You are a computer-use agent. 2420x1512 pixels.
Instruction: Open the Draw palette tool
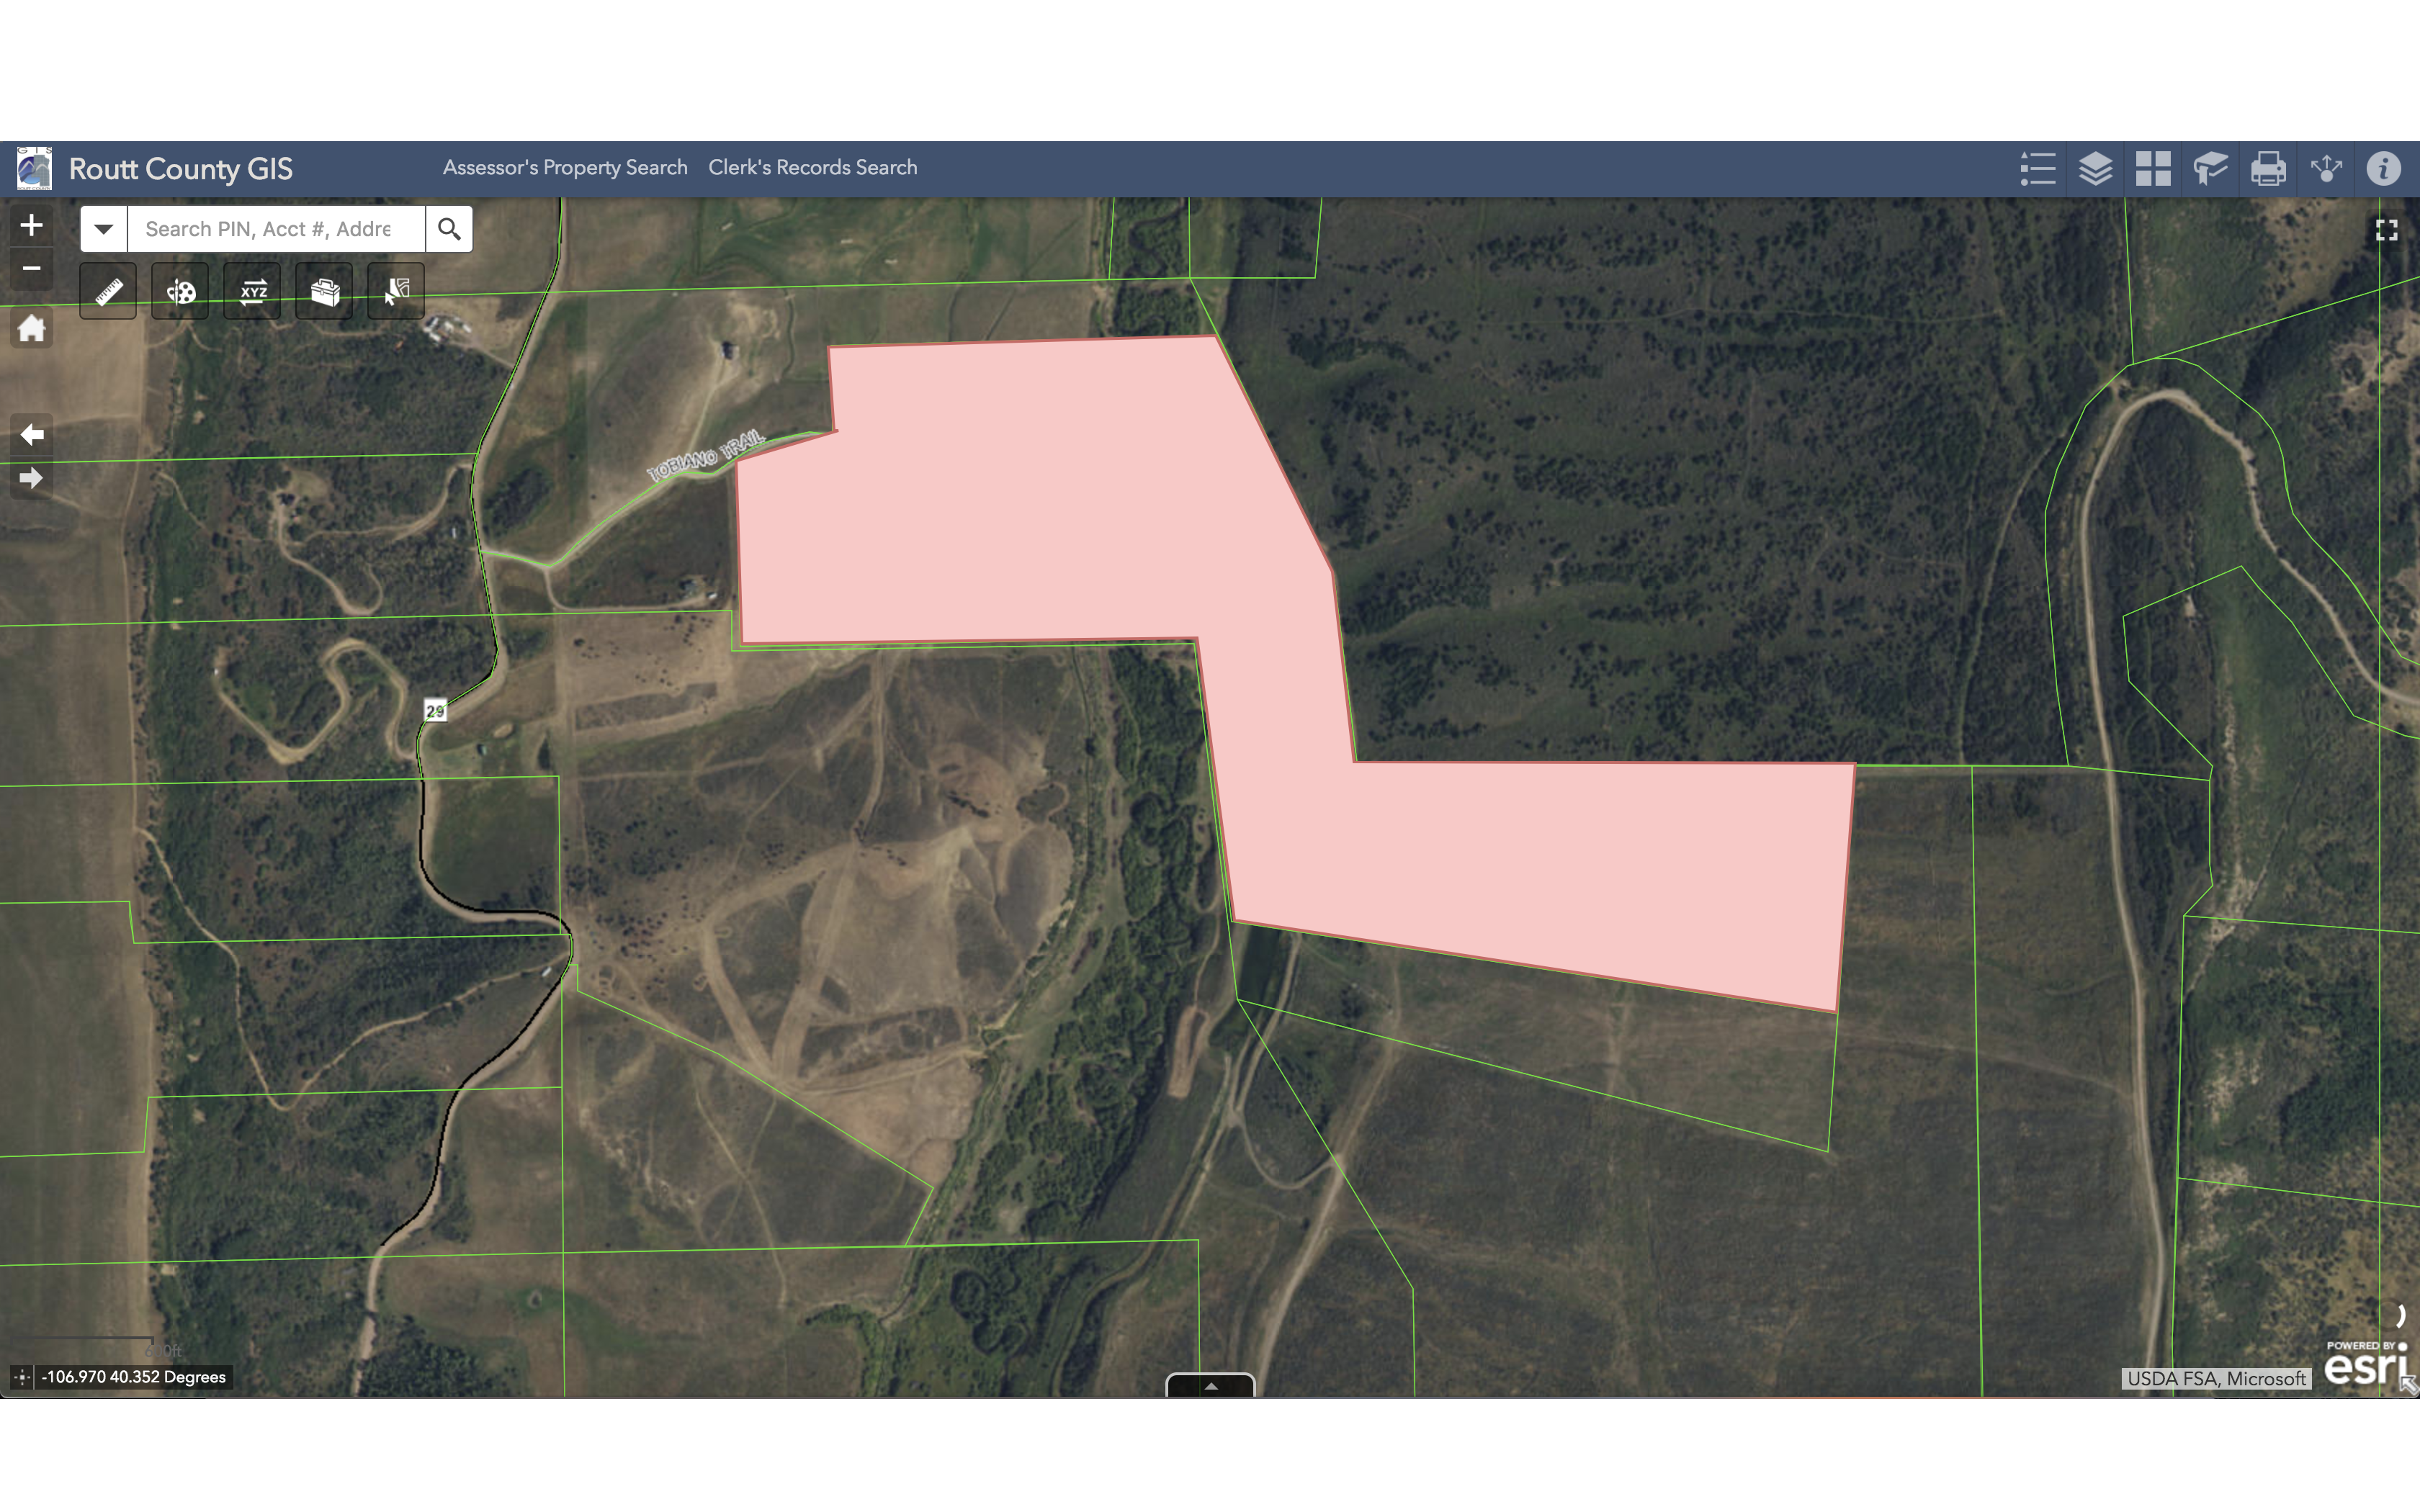180,292
